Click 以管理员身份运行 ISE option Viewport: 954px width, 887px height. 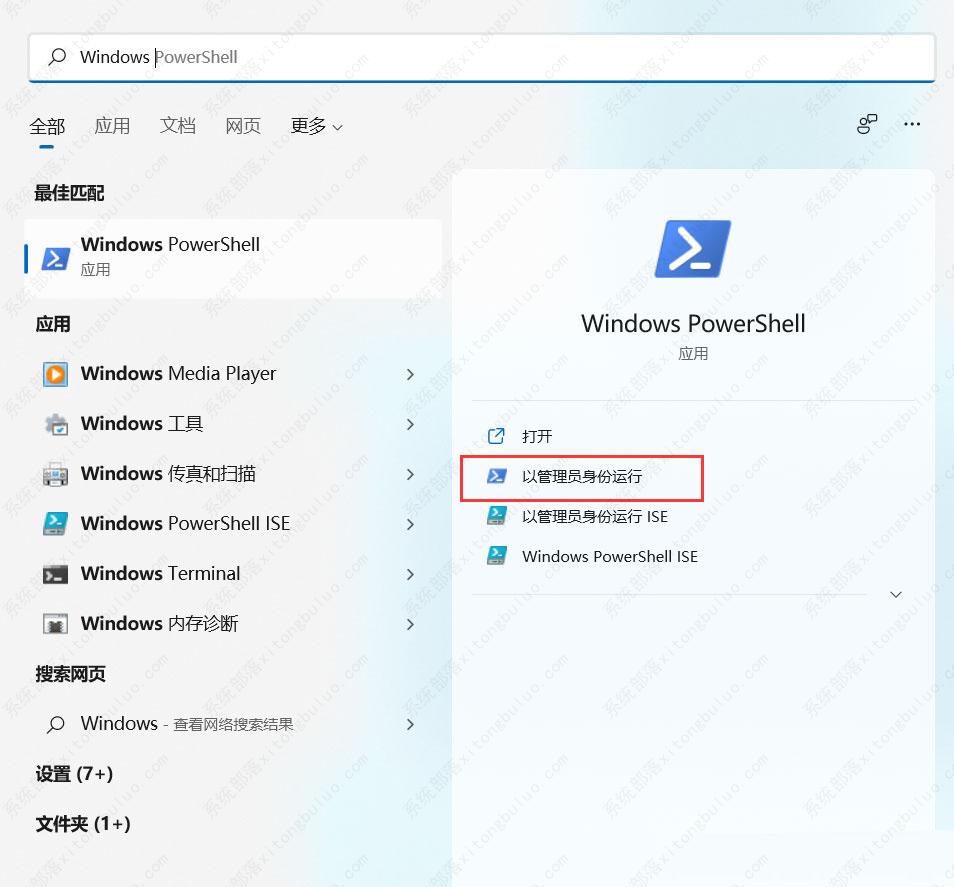point(585,516)
